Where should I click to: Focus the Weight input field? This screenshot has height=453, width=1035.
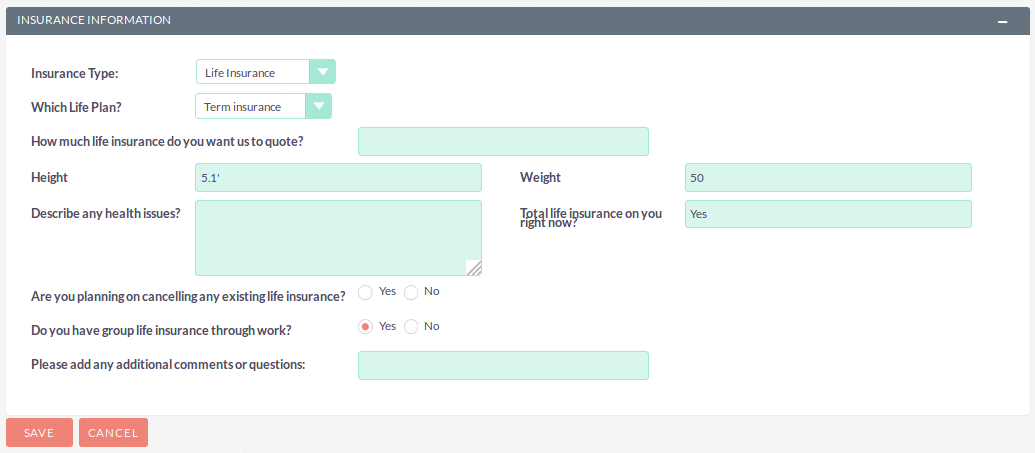click(x=828, y=178)
